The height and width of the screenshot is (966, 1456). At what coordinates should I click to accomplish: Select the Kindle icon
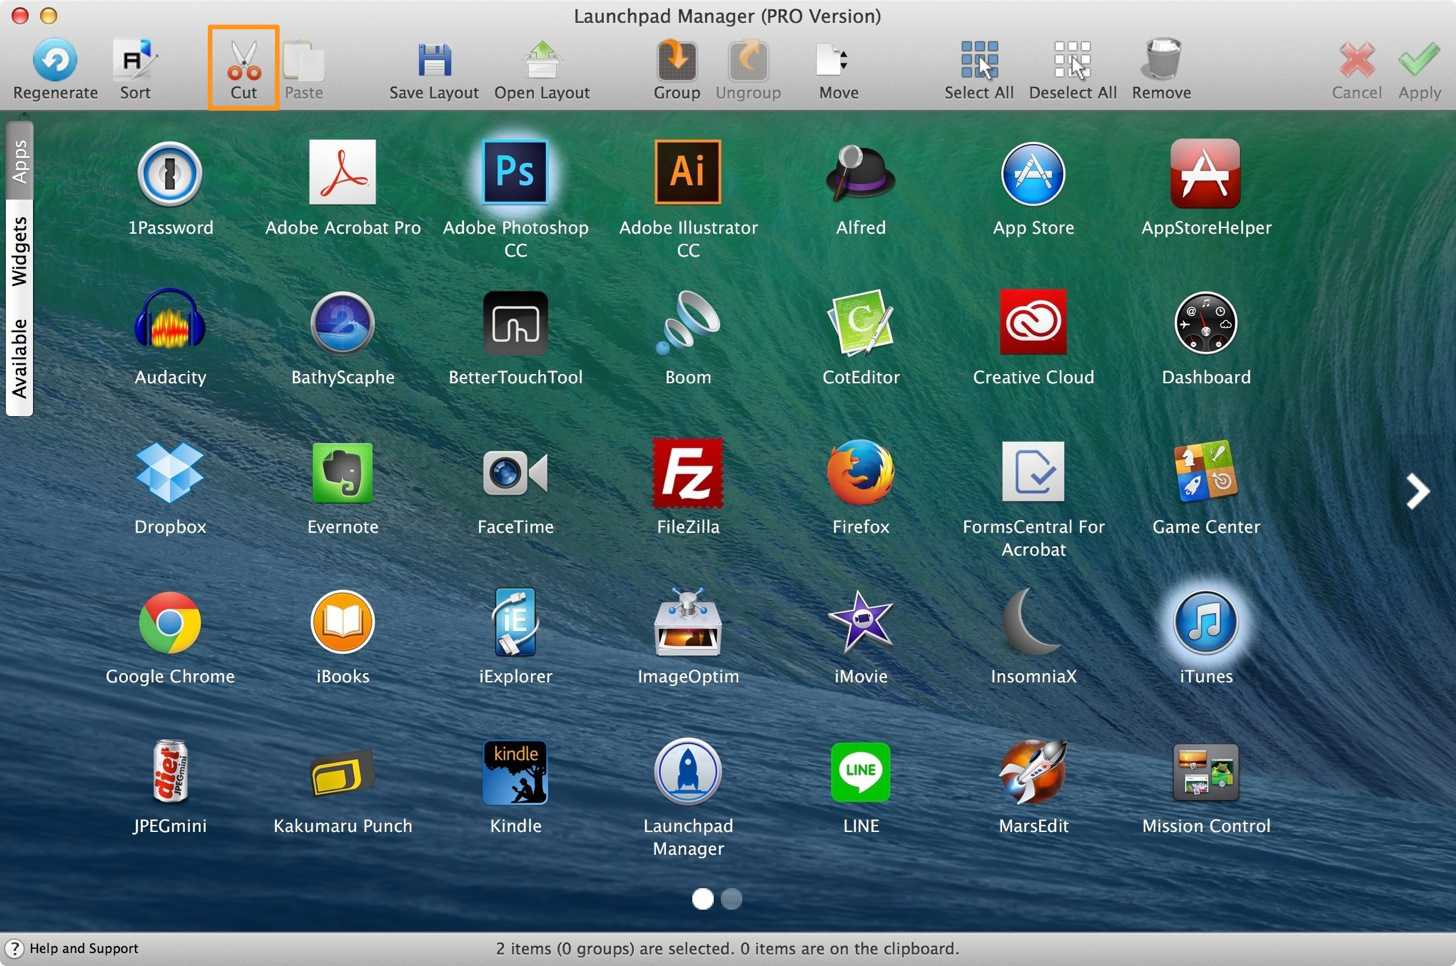(x=516, y=772)
